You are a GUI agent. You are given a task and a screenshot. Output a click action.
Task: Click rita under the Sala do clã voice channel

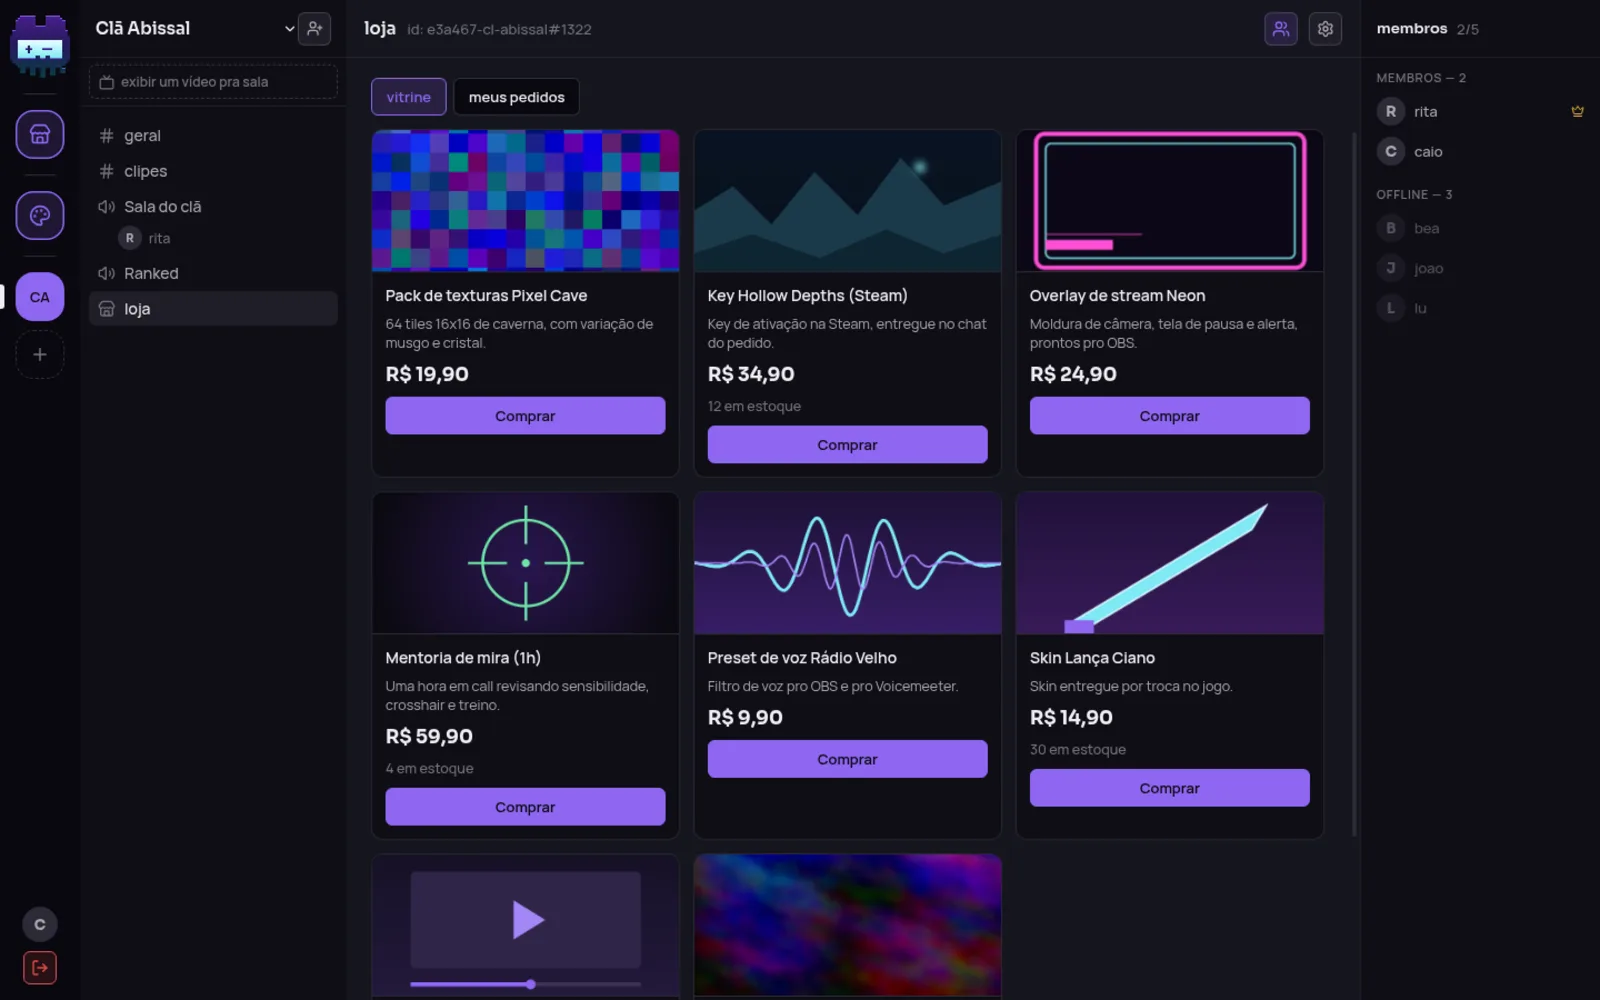(x=147, y=238)
